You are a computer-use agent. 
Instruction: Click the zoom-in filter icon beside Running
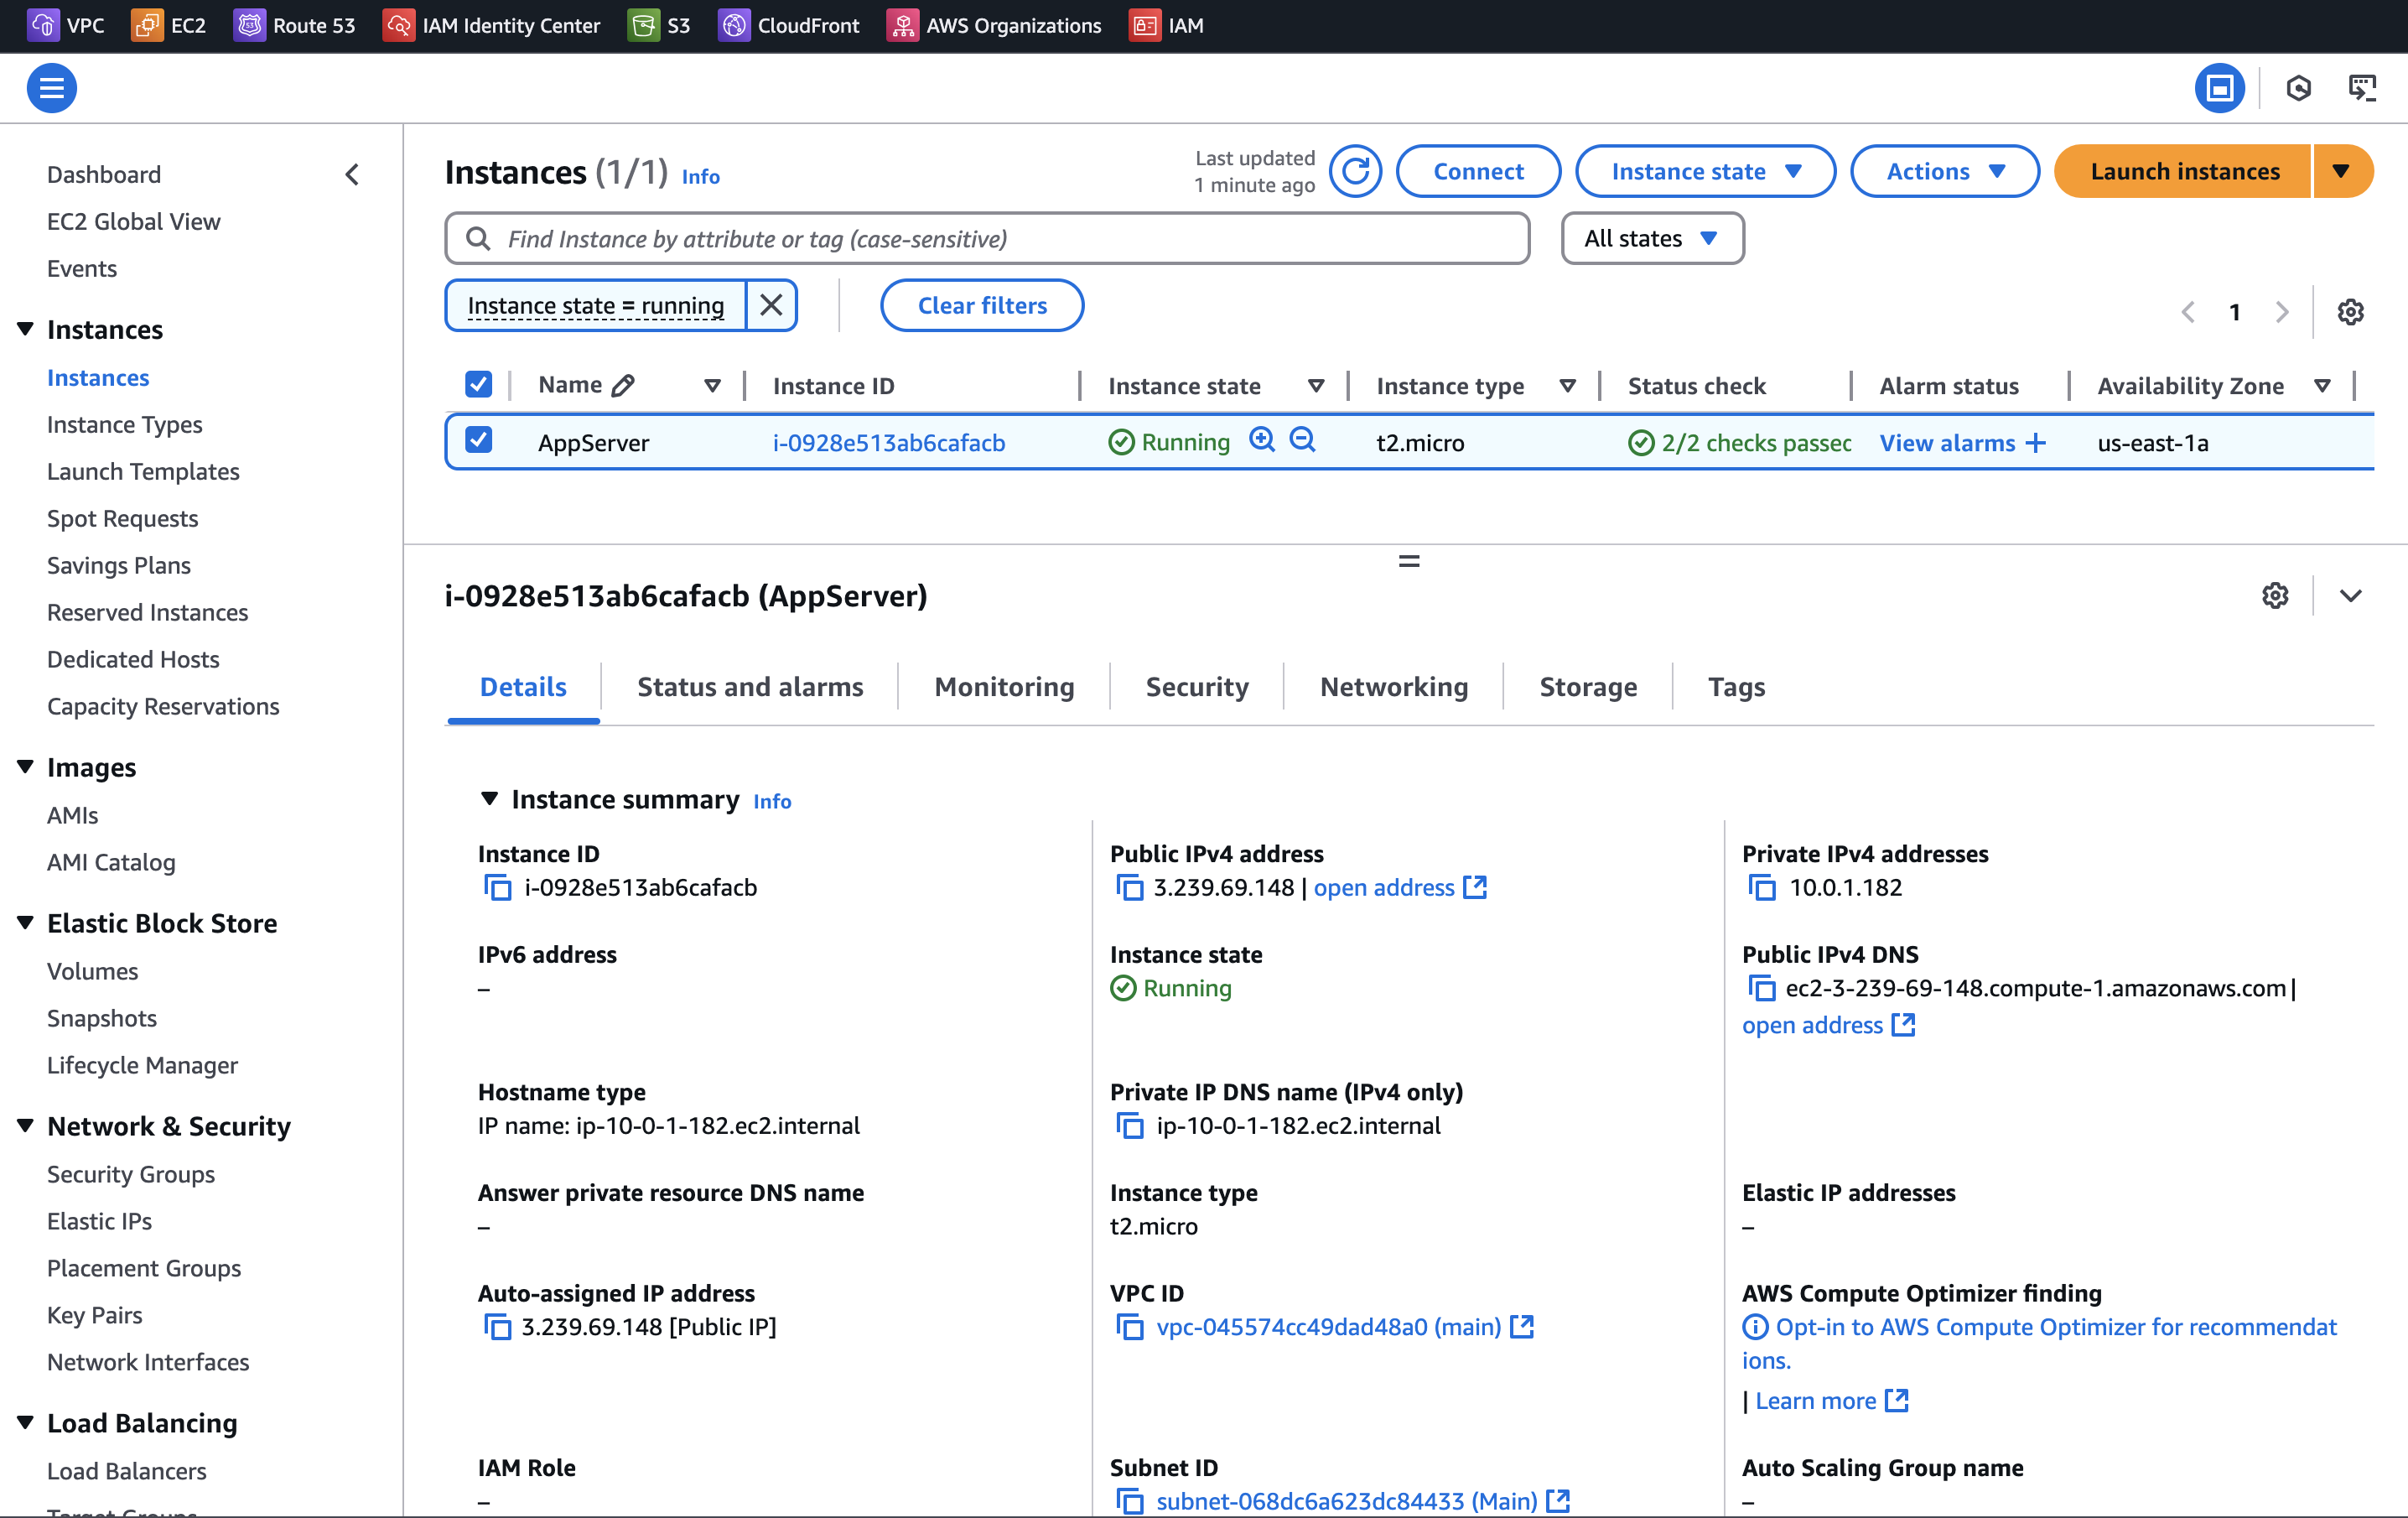pyautogui.click(x=1262, y=440)
